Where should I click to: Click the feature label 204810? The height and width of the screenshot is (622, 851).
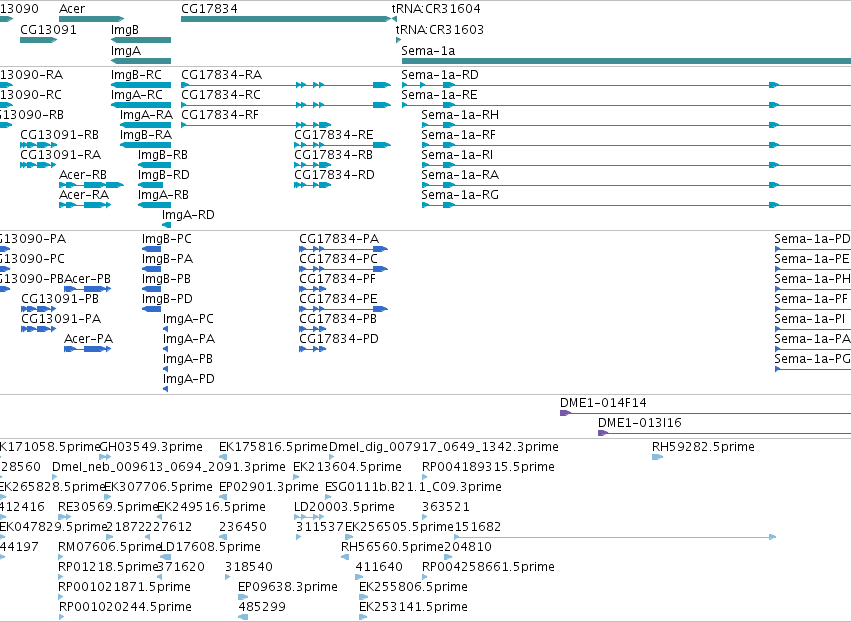click(x=468, y=547)
